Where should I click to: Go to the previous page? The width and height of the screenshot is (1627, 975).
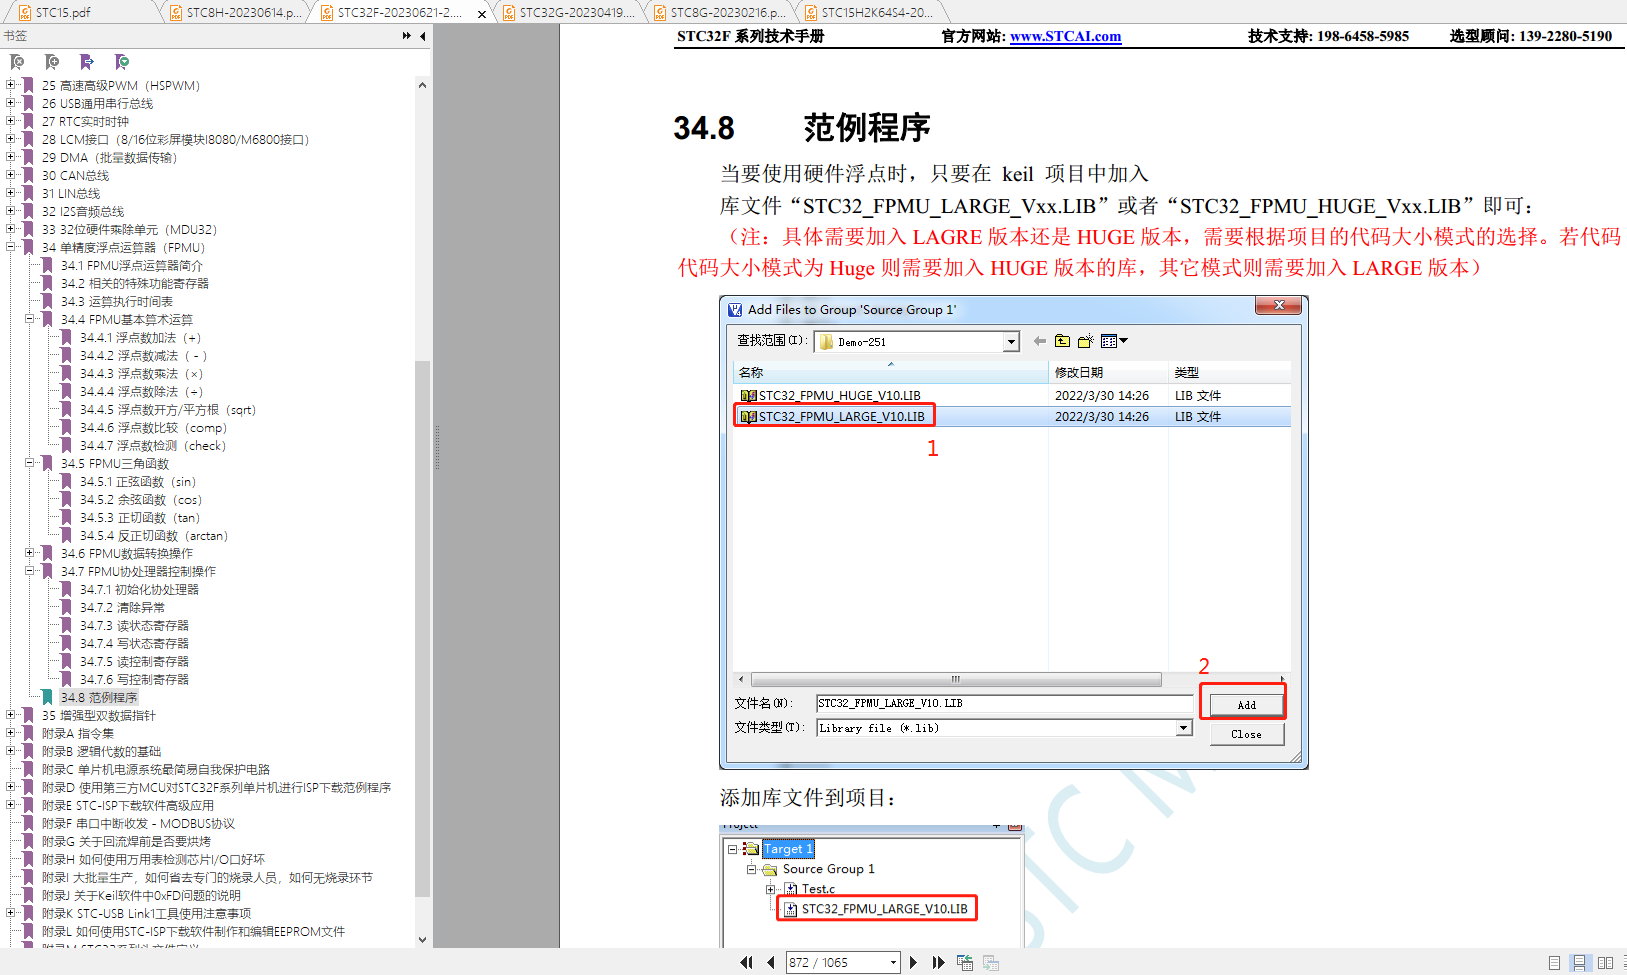[771, 962]
